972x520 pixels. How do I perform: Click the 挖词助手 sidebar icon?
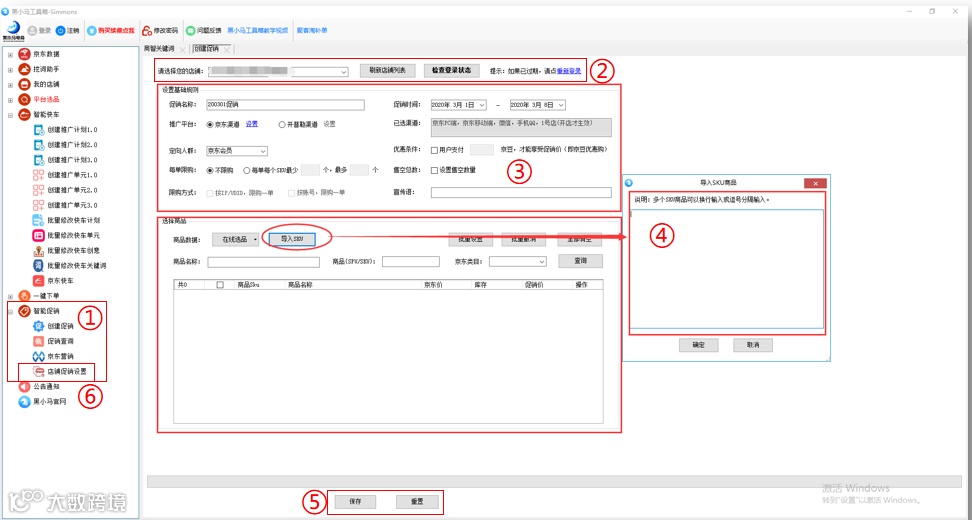tap(24, 69)
